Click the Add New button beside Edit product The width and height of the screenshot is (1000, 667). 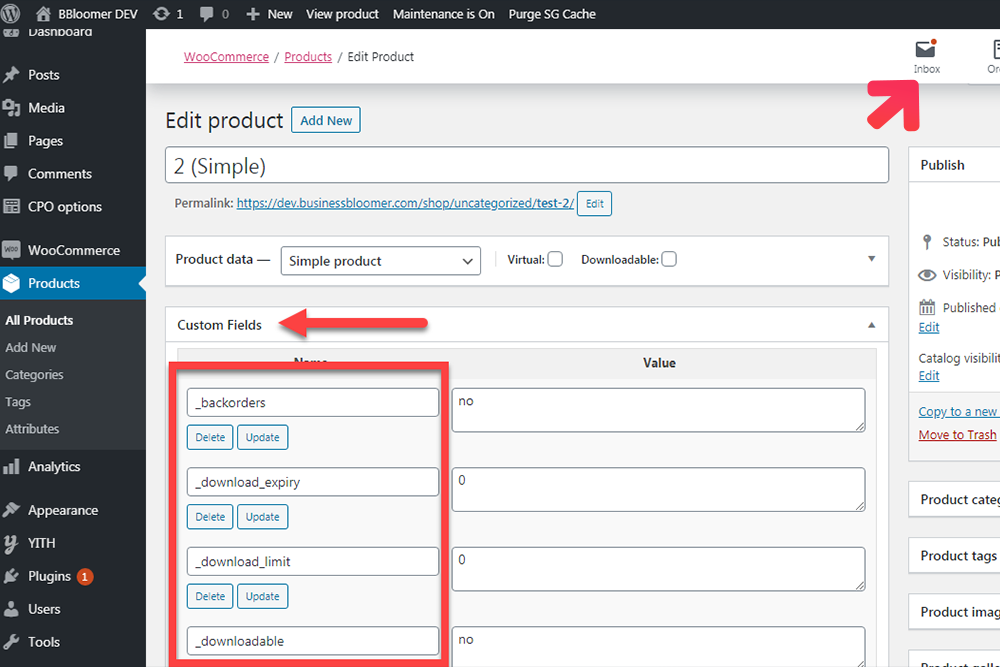326,120
